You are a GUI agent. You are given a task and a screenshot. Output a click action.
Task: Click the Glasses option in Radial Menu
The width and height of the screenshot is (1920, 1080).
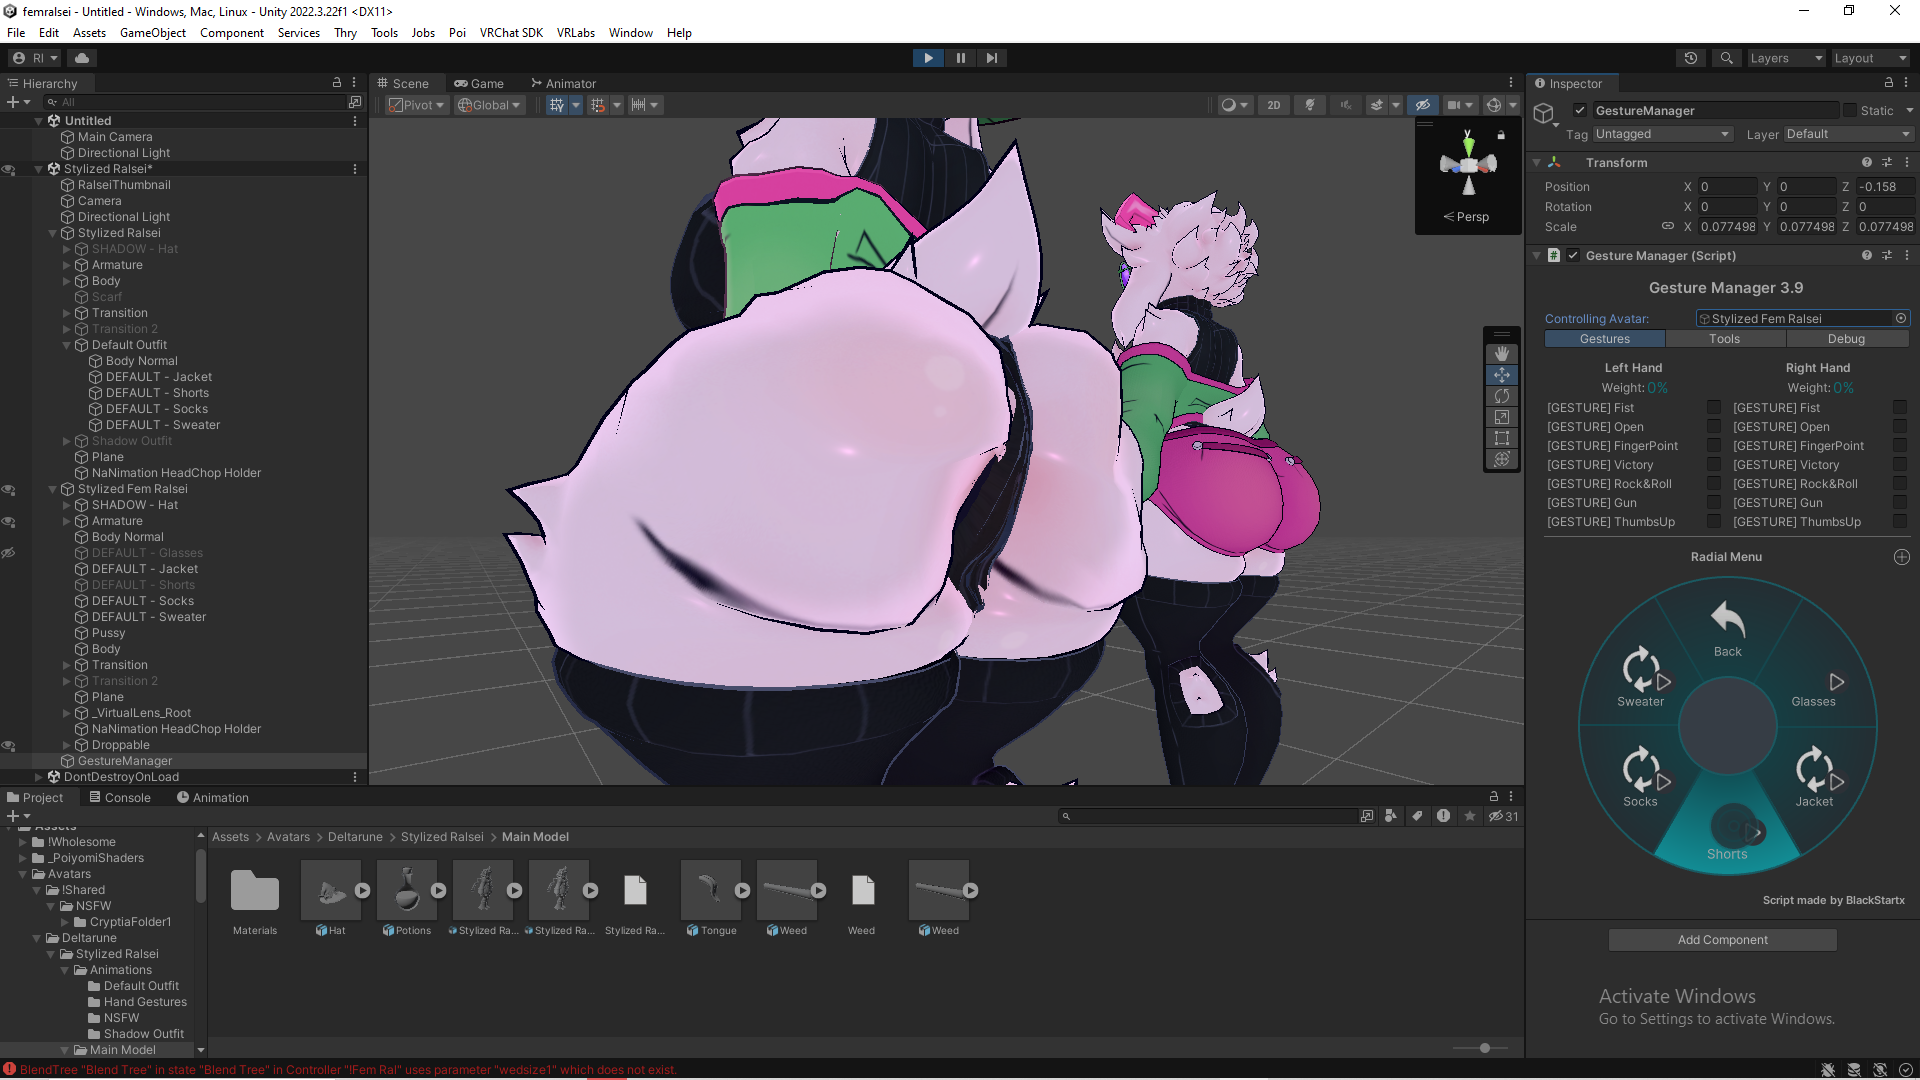1813,690
